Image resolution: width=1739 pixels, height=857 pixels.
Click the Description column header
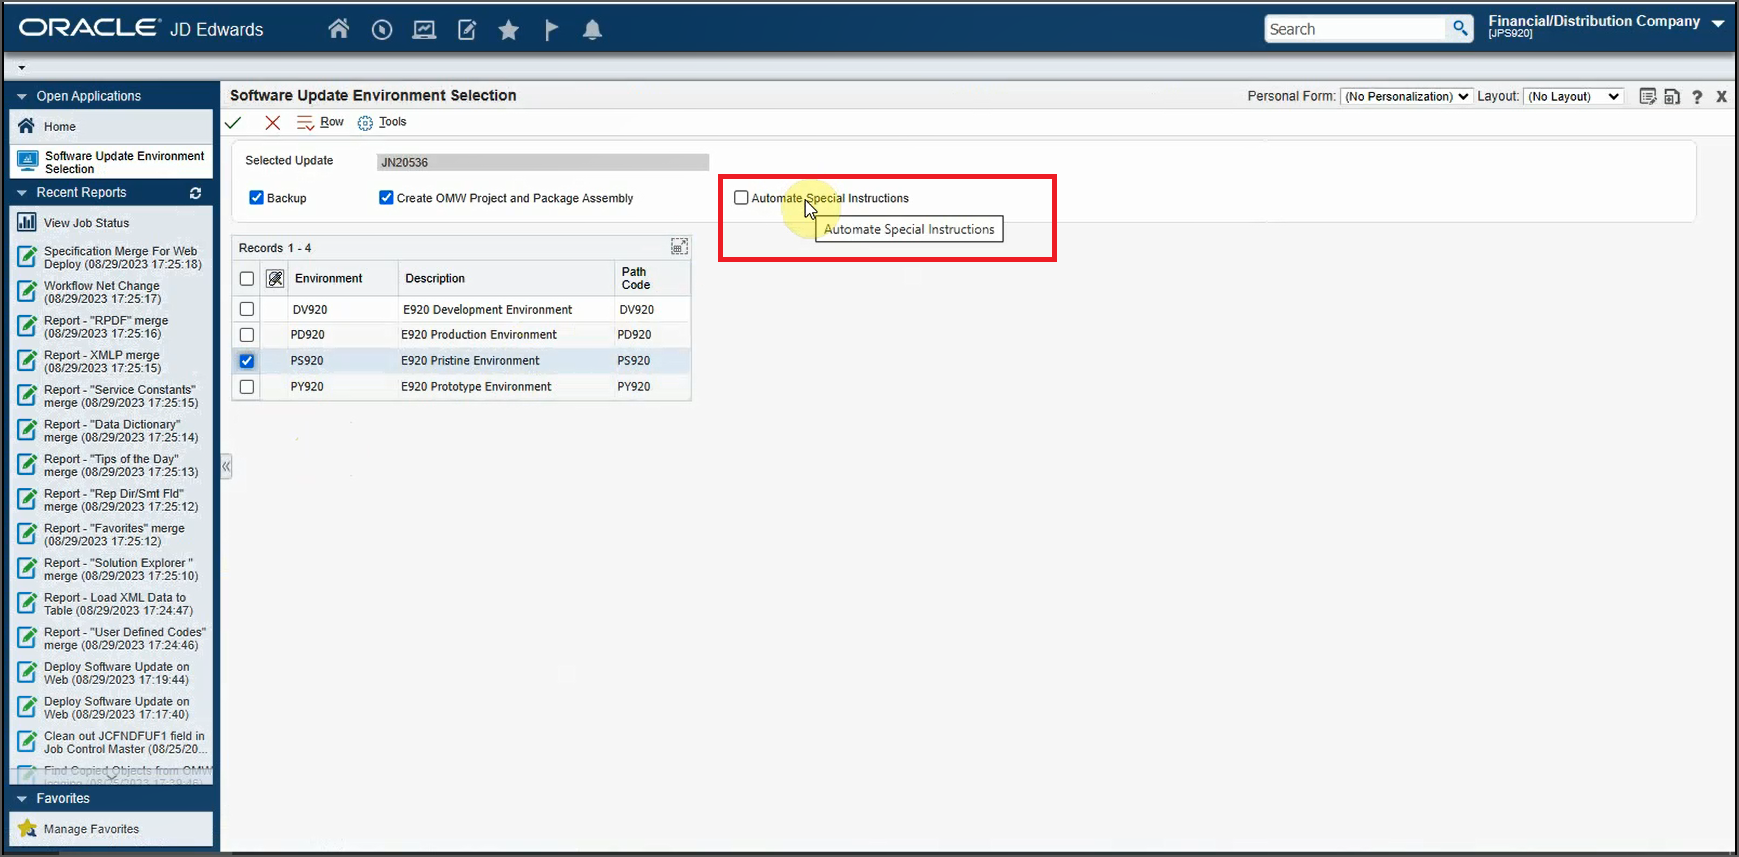point(506,279)
